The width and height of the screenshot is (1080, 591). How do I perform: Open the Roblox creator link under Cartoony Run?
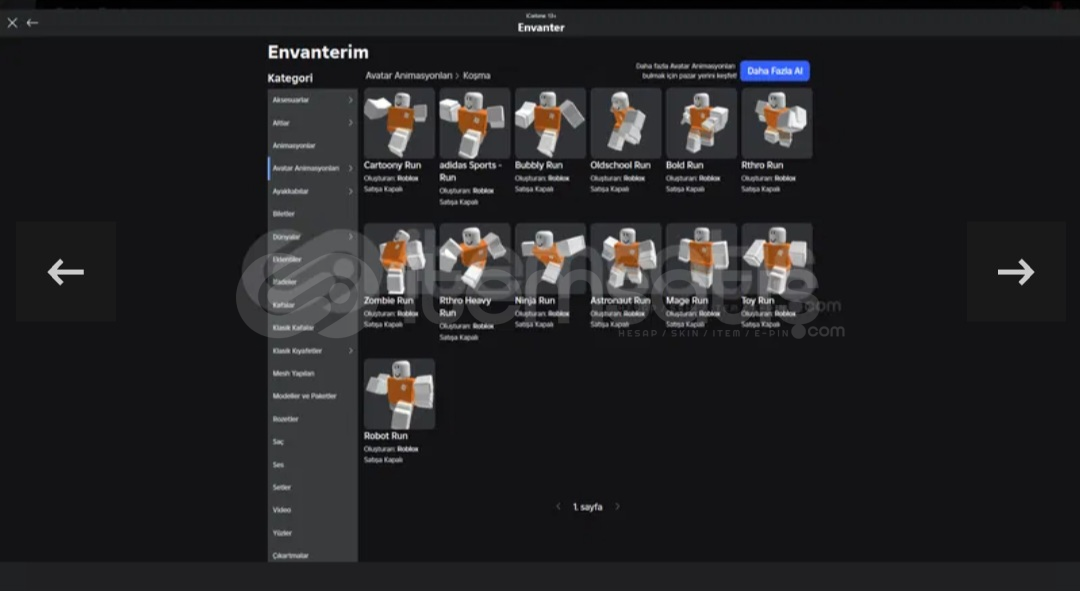[408, 178]
